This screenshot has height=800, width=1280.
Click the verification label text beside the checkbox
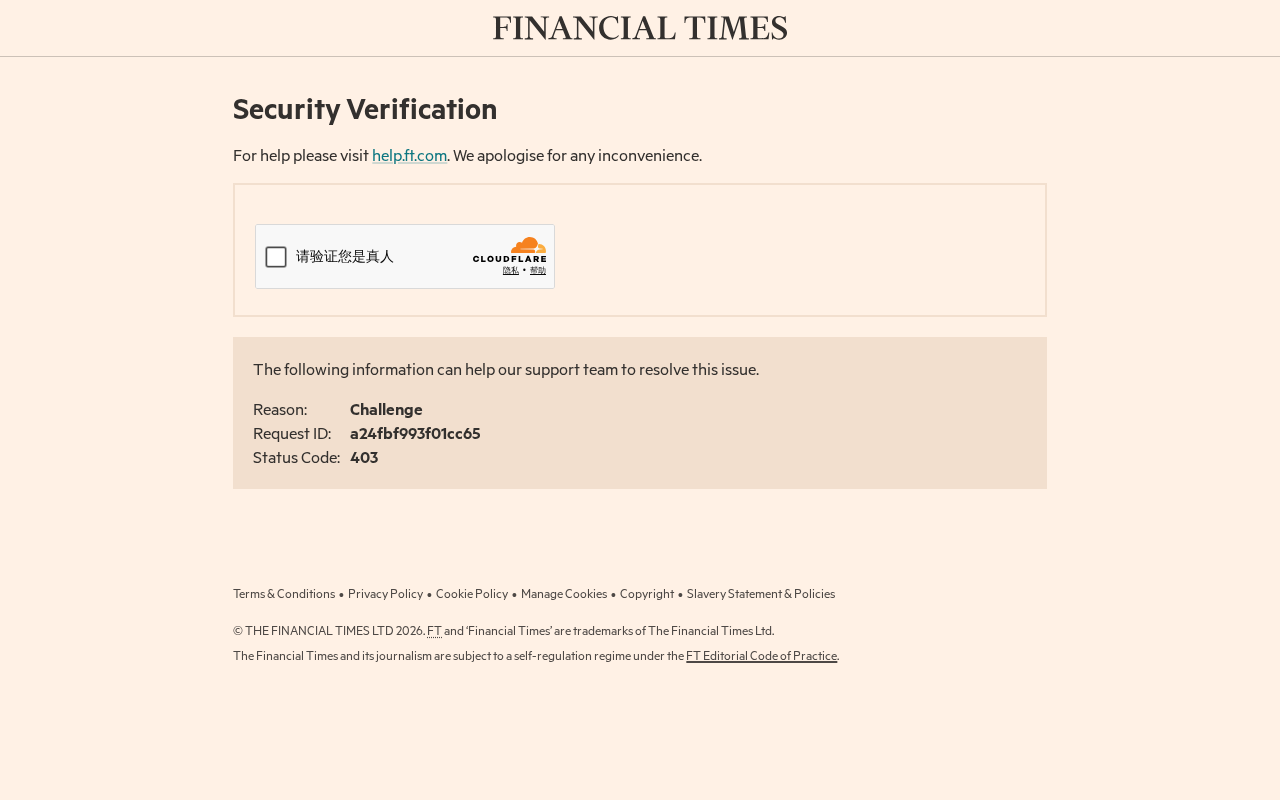[345, 257]
